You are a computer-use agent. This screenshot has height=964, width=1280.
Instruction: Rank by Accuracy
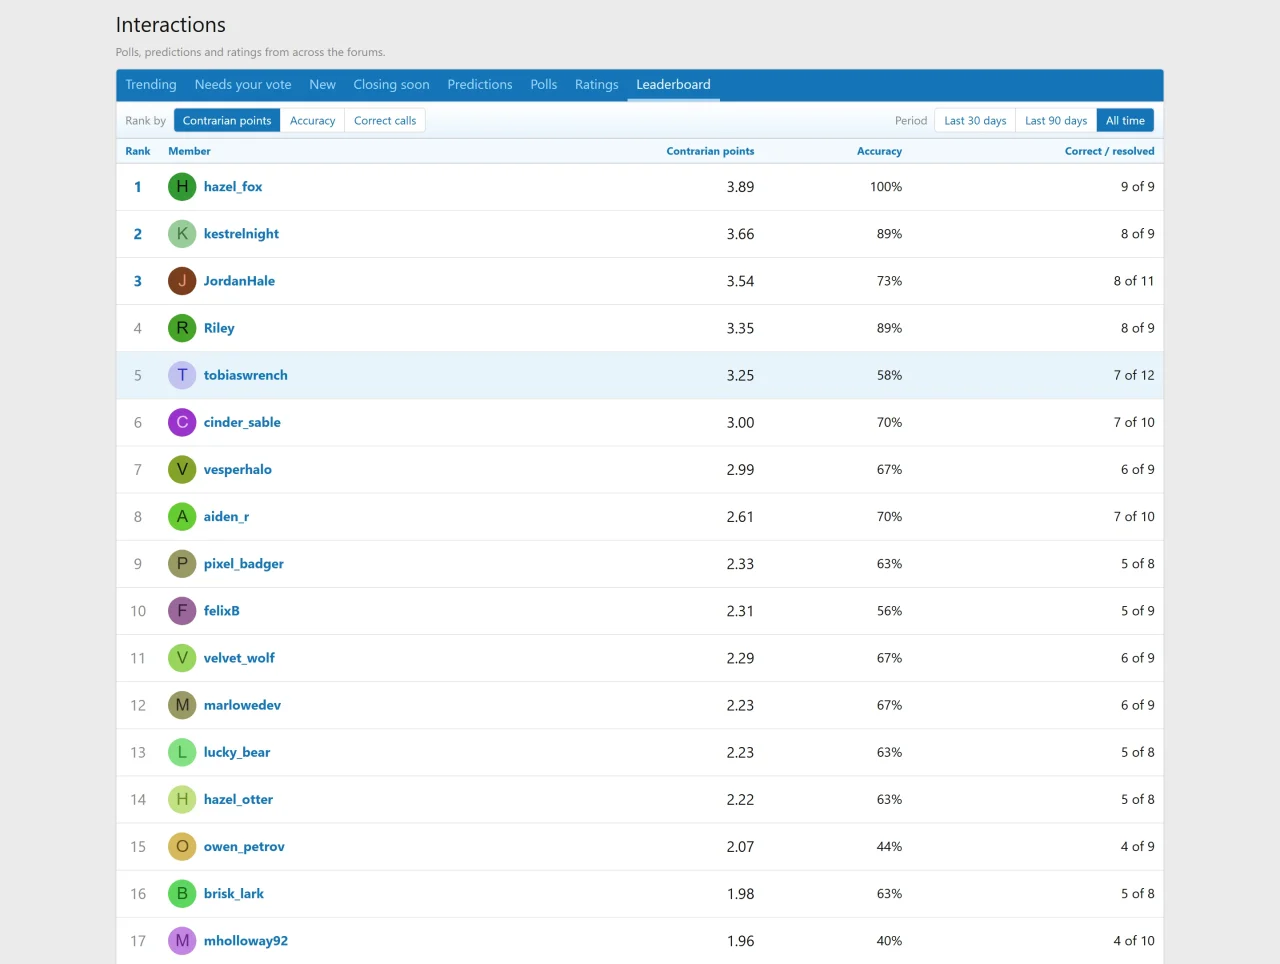[x=312, y=120]
